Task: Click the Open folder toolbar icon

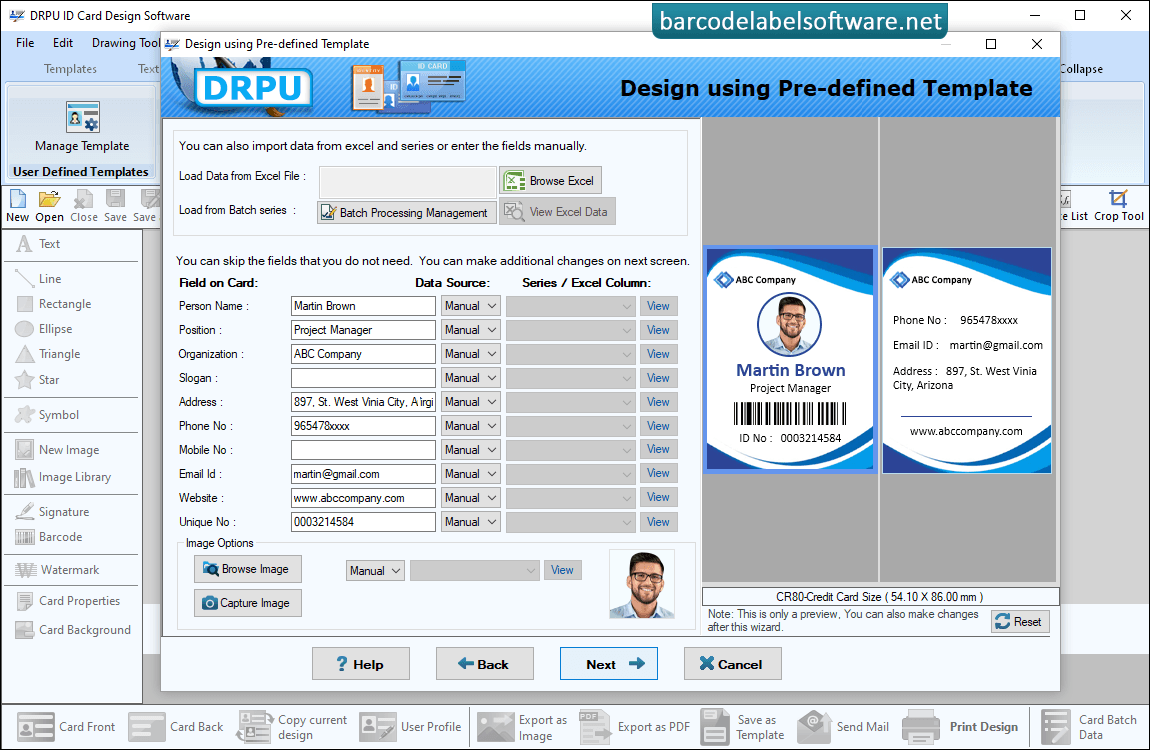Action: click(x=49, y=206)
